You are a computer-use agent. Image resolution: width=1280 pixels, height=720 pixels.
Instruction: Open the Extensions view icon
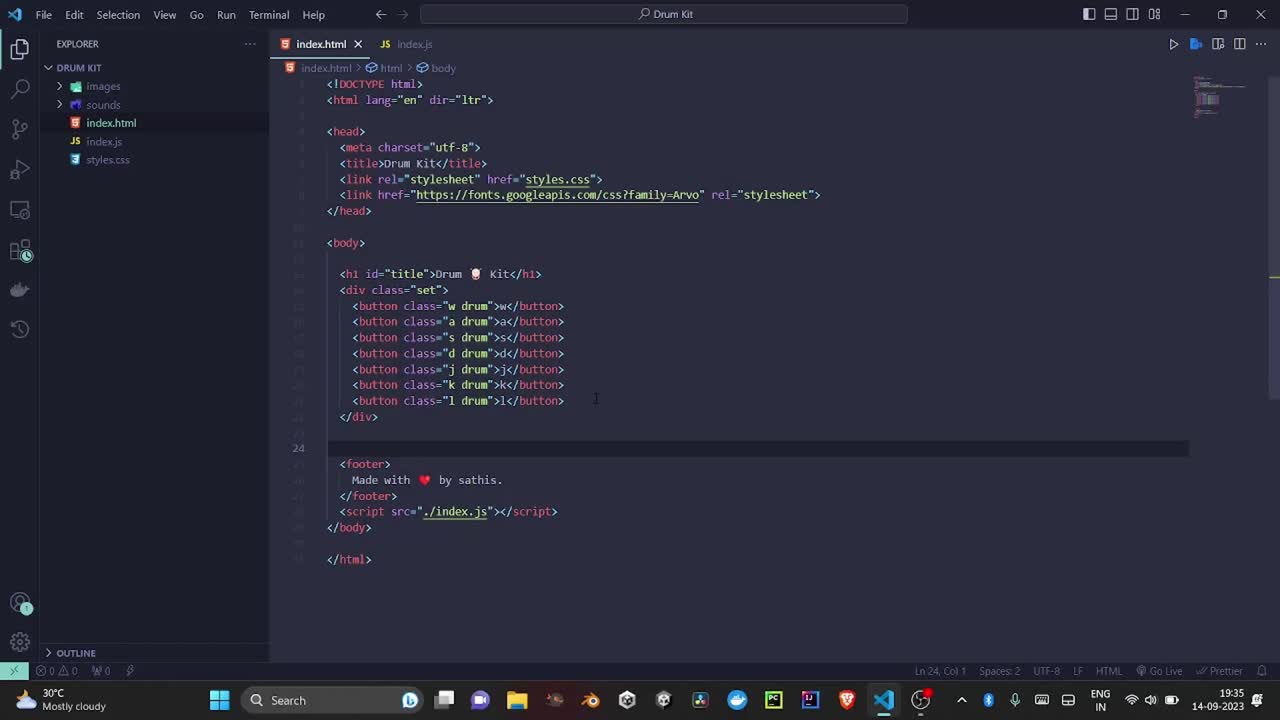(20, 251)
